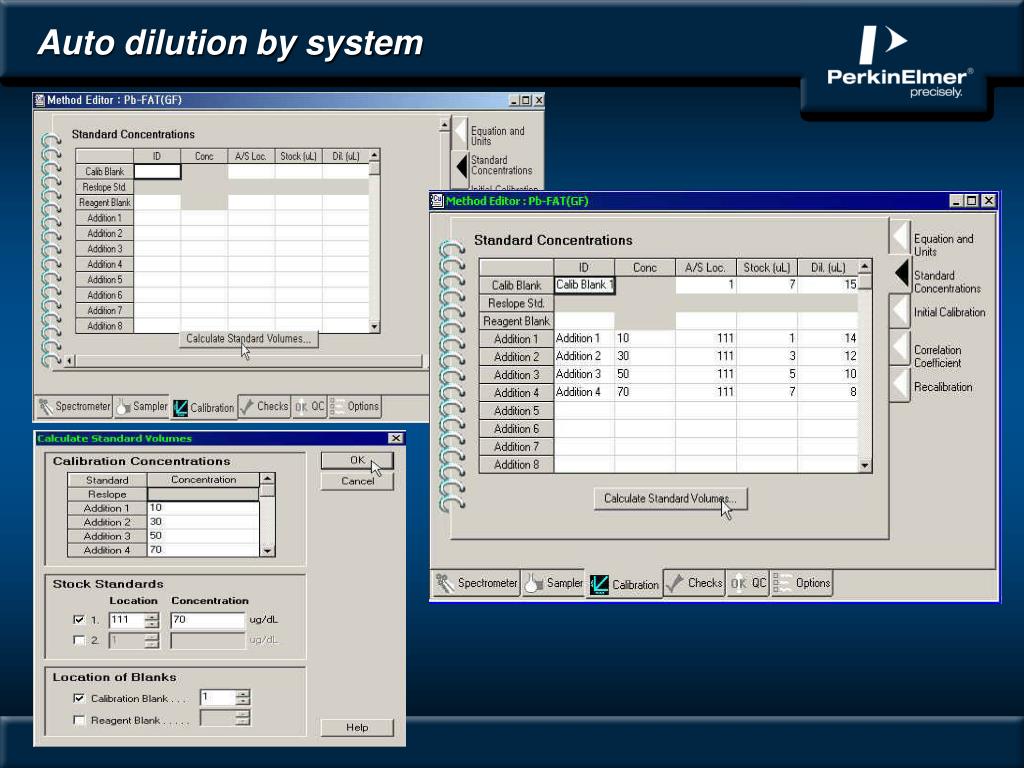
Task: Click Addition 3 Conc cell with 50
Action: 645,374
